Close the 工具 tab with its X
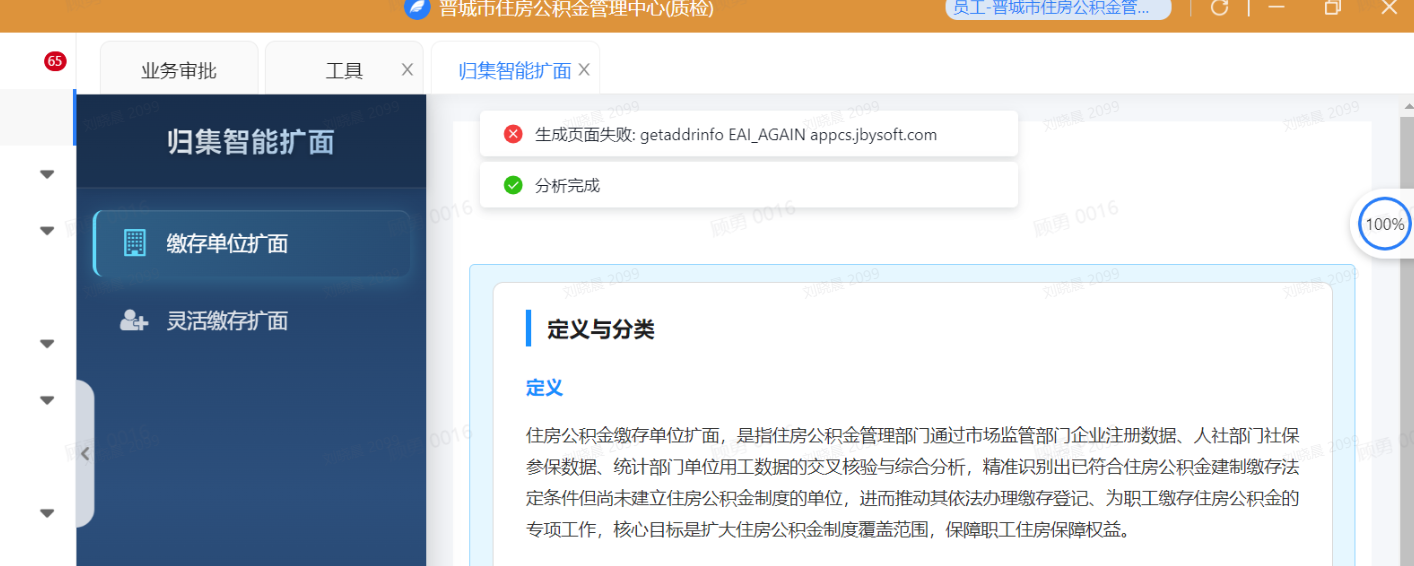Image resolution: width=1414 pixels, height=566 pixels. 407,69
